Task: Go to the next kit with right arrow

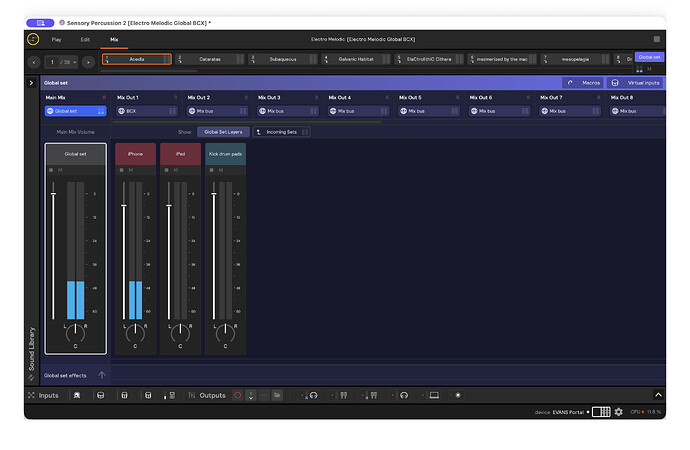Action: [88, 62]
